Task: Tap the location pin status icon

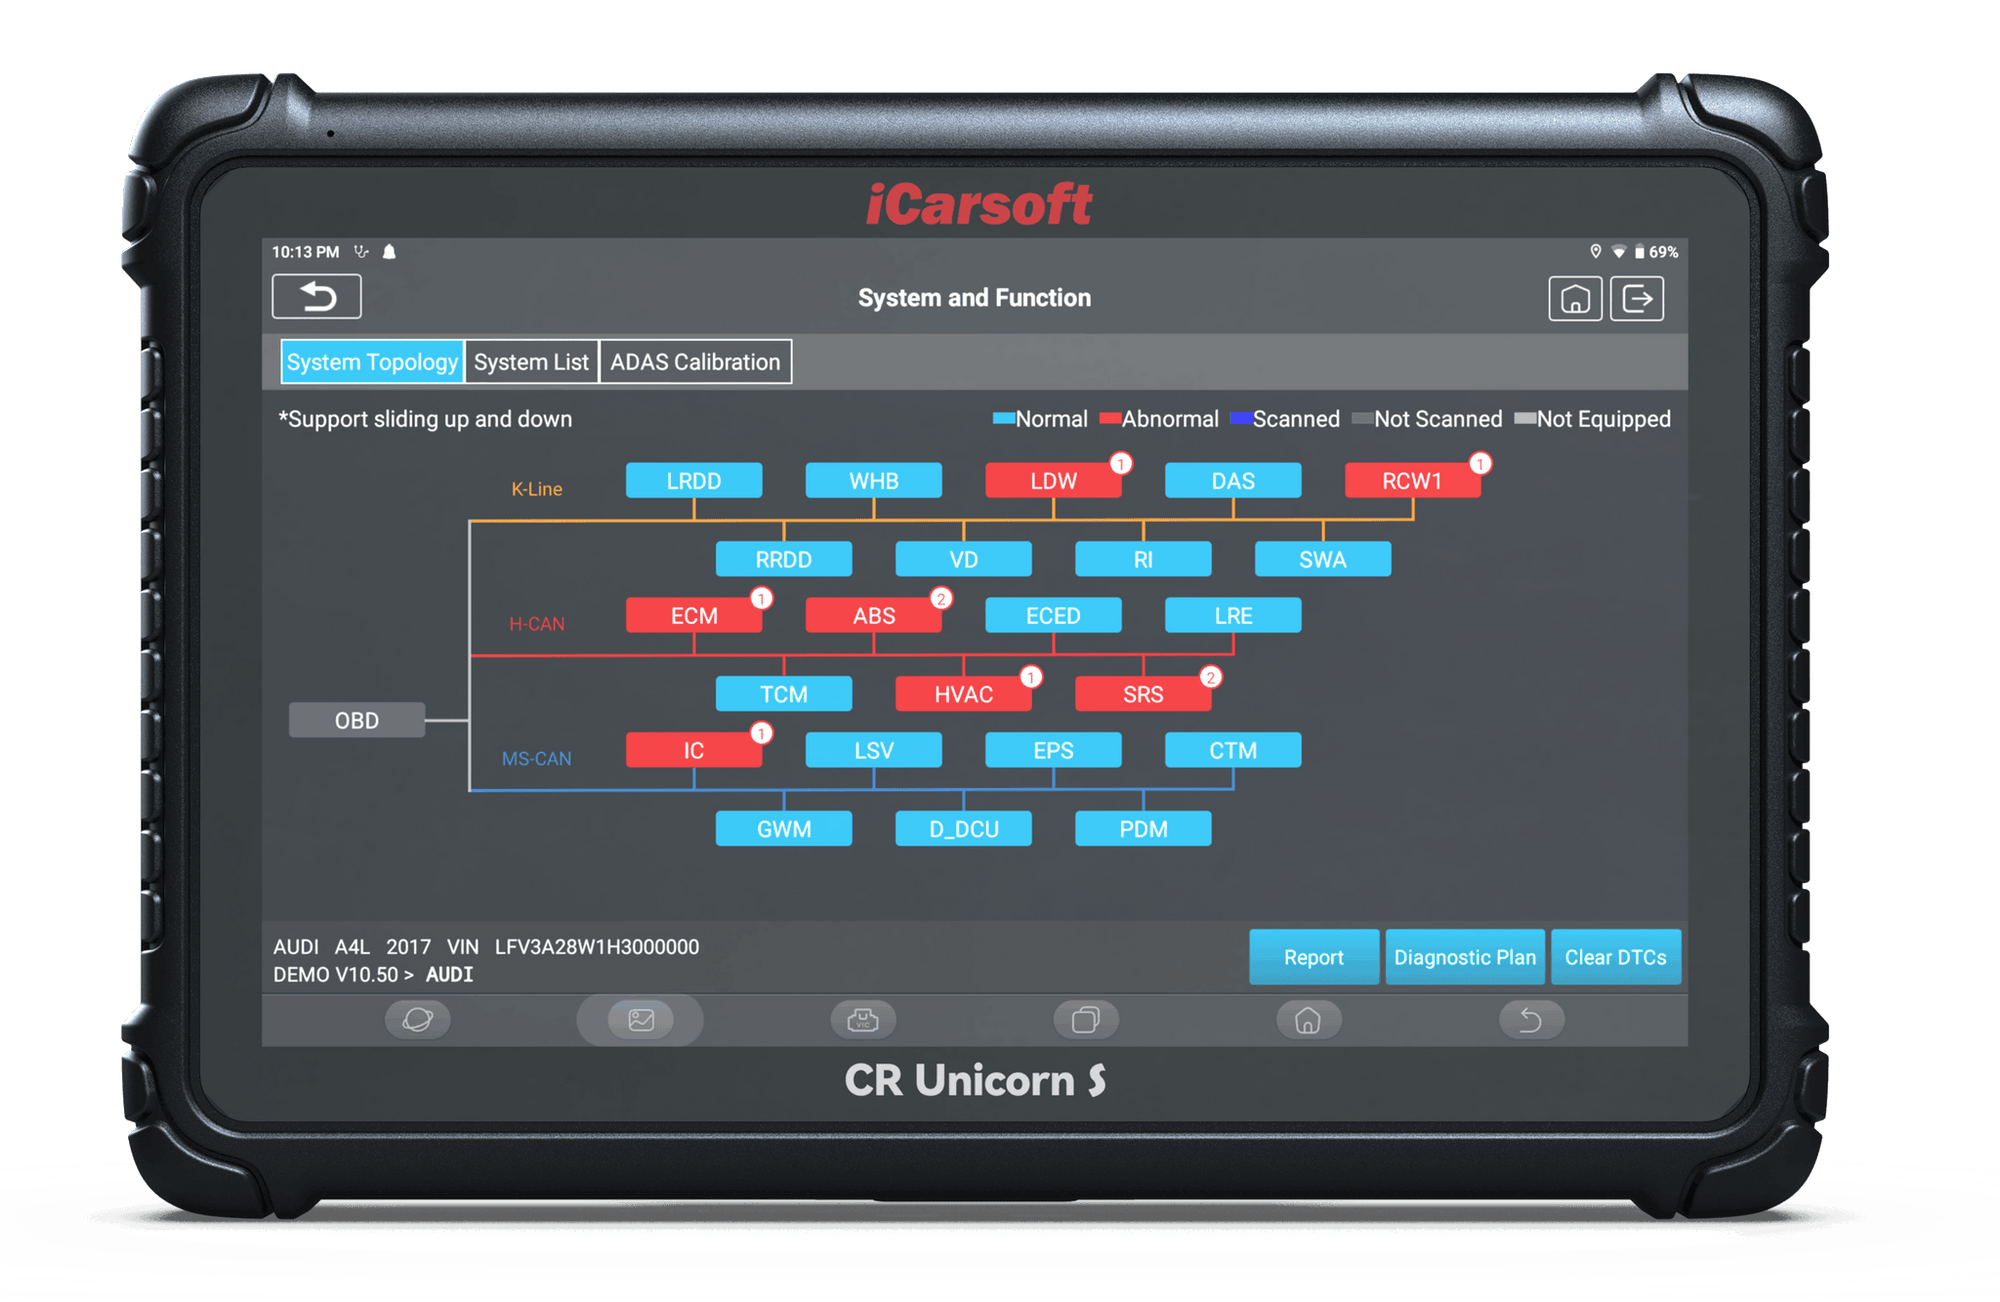Action: 1596,252
